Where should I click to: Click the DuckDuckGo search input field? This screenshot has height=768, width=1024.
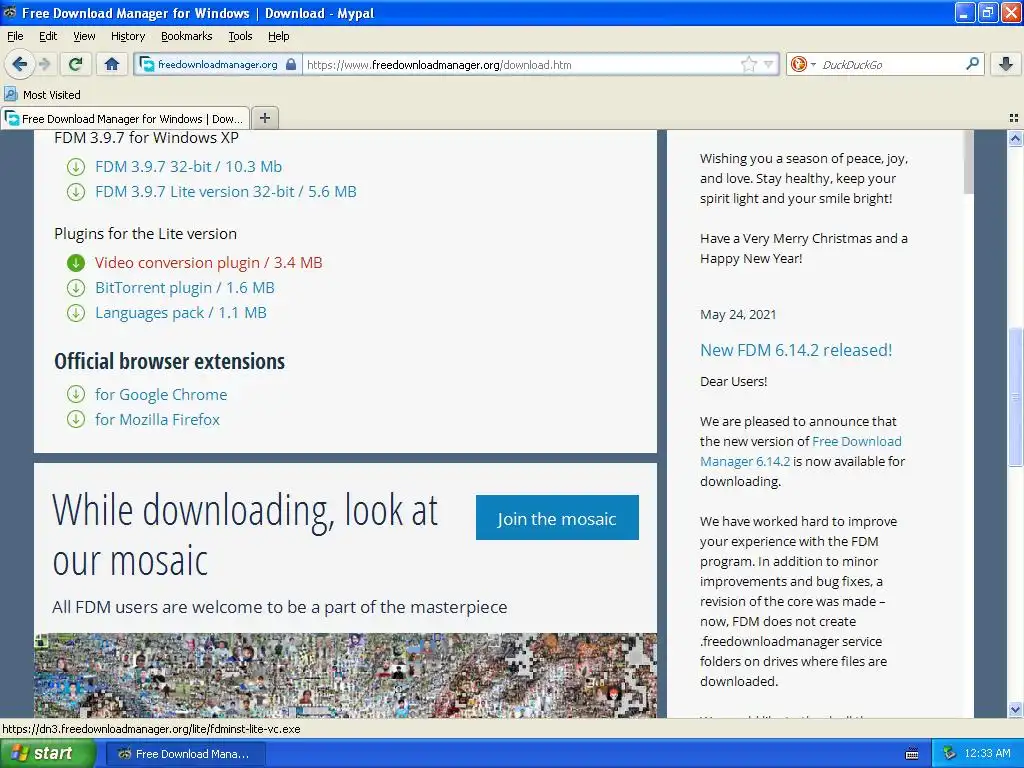[x=891, y=65]
